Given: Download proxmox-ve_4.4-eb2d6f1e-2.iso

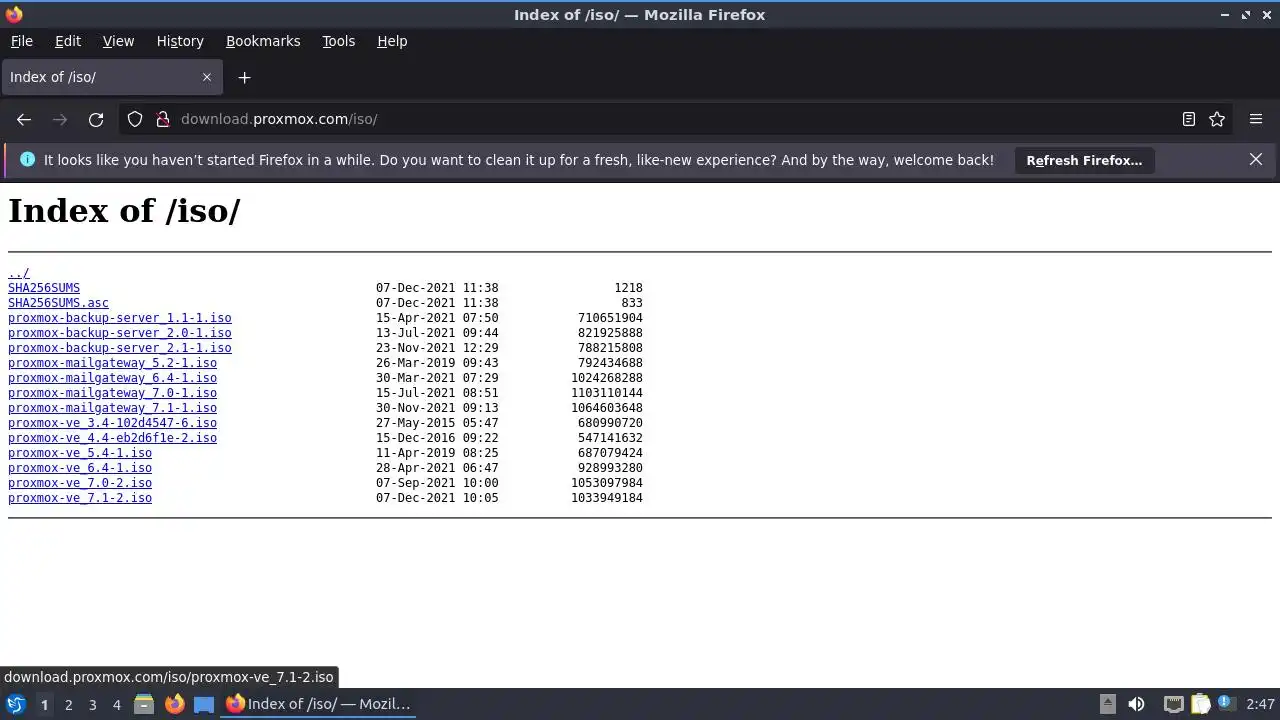Looking at the screenshot, I should tap(112, 438).
